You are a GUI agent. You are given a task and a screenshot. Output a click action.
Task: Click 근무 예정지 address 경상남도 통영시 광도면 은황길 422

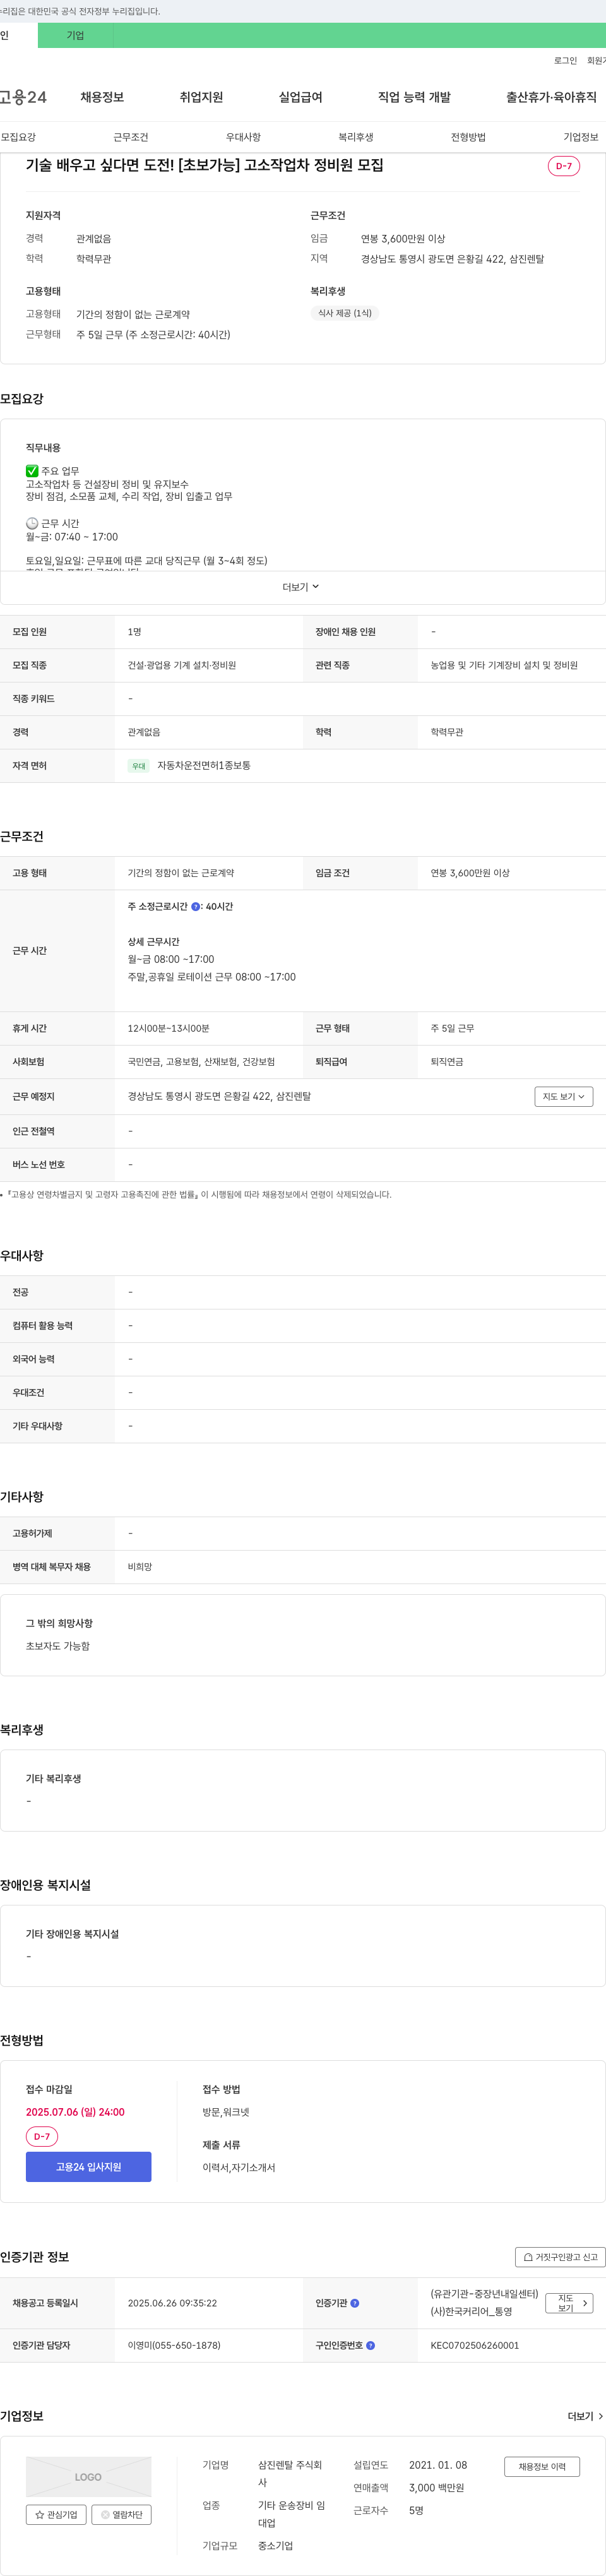(219, 1097)
